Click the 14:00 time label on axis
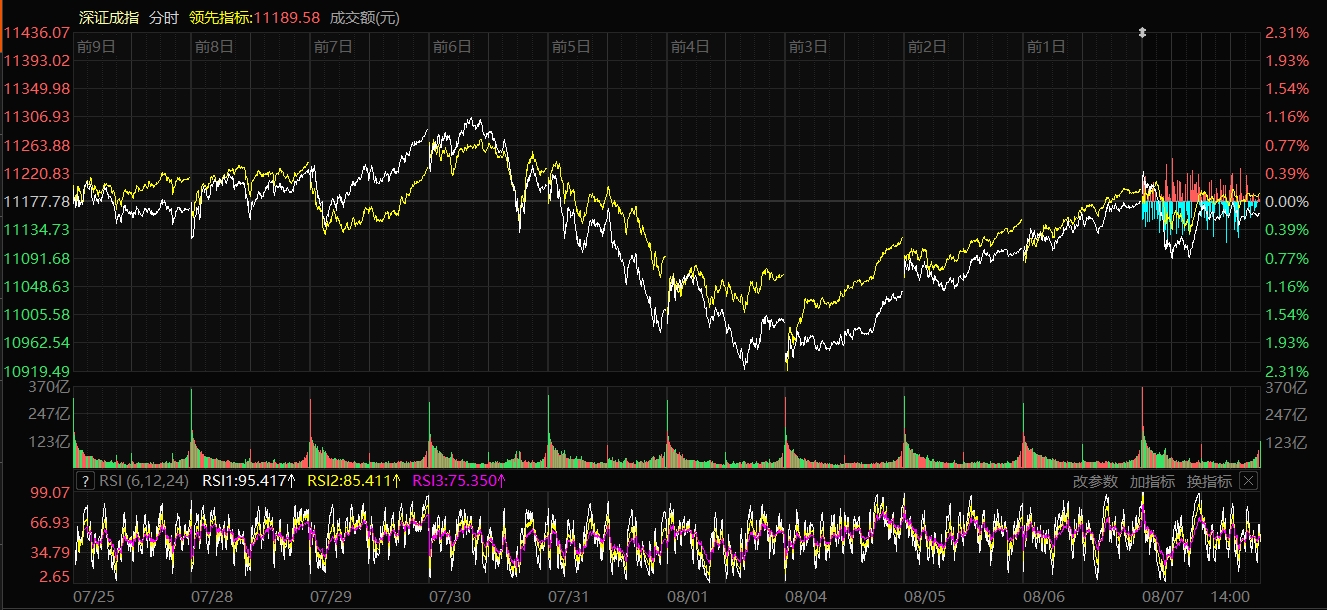1327x610 pixels. [1230, 596]
